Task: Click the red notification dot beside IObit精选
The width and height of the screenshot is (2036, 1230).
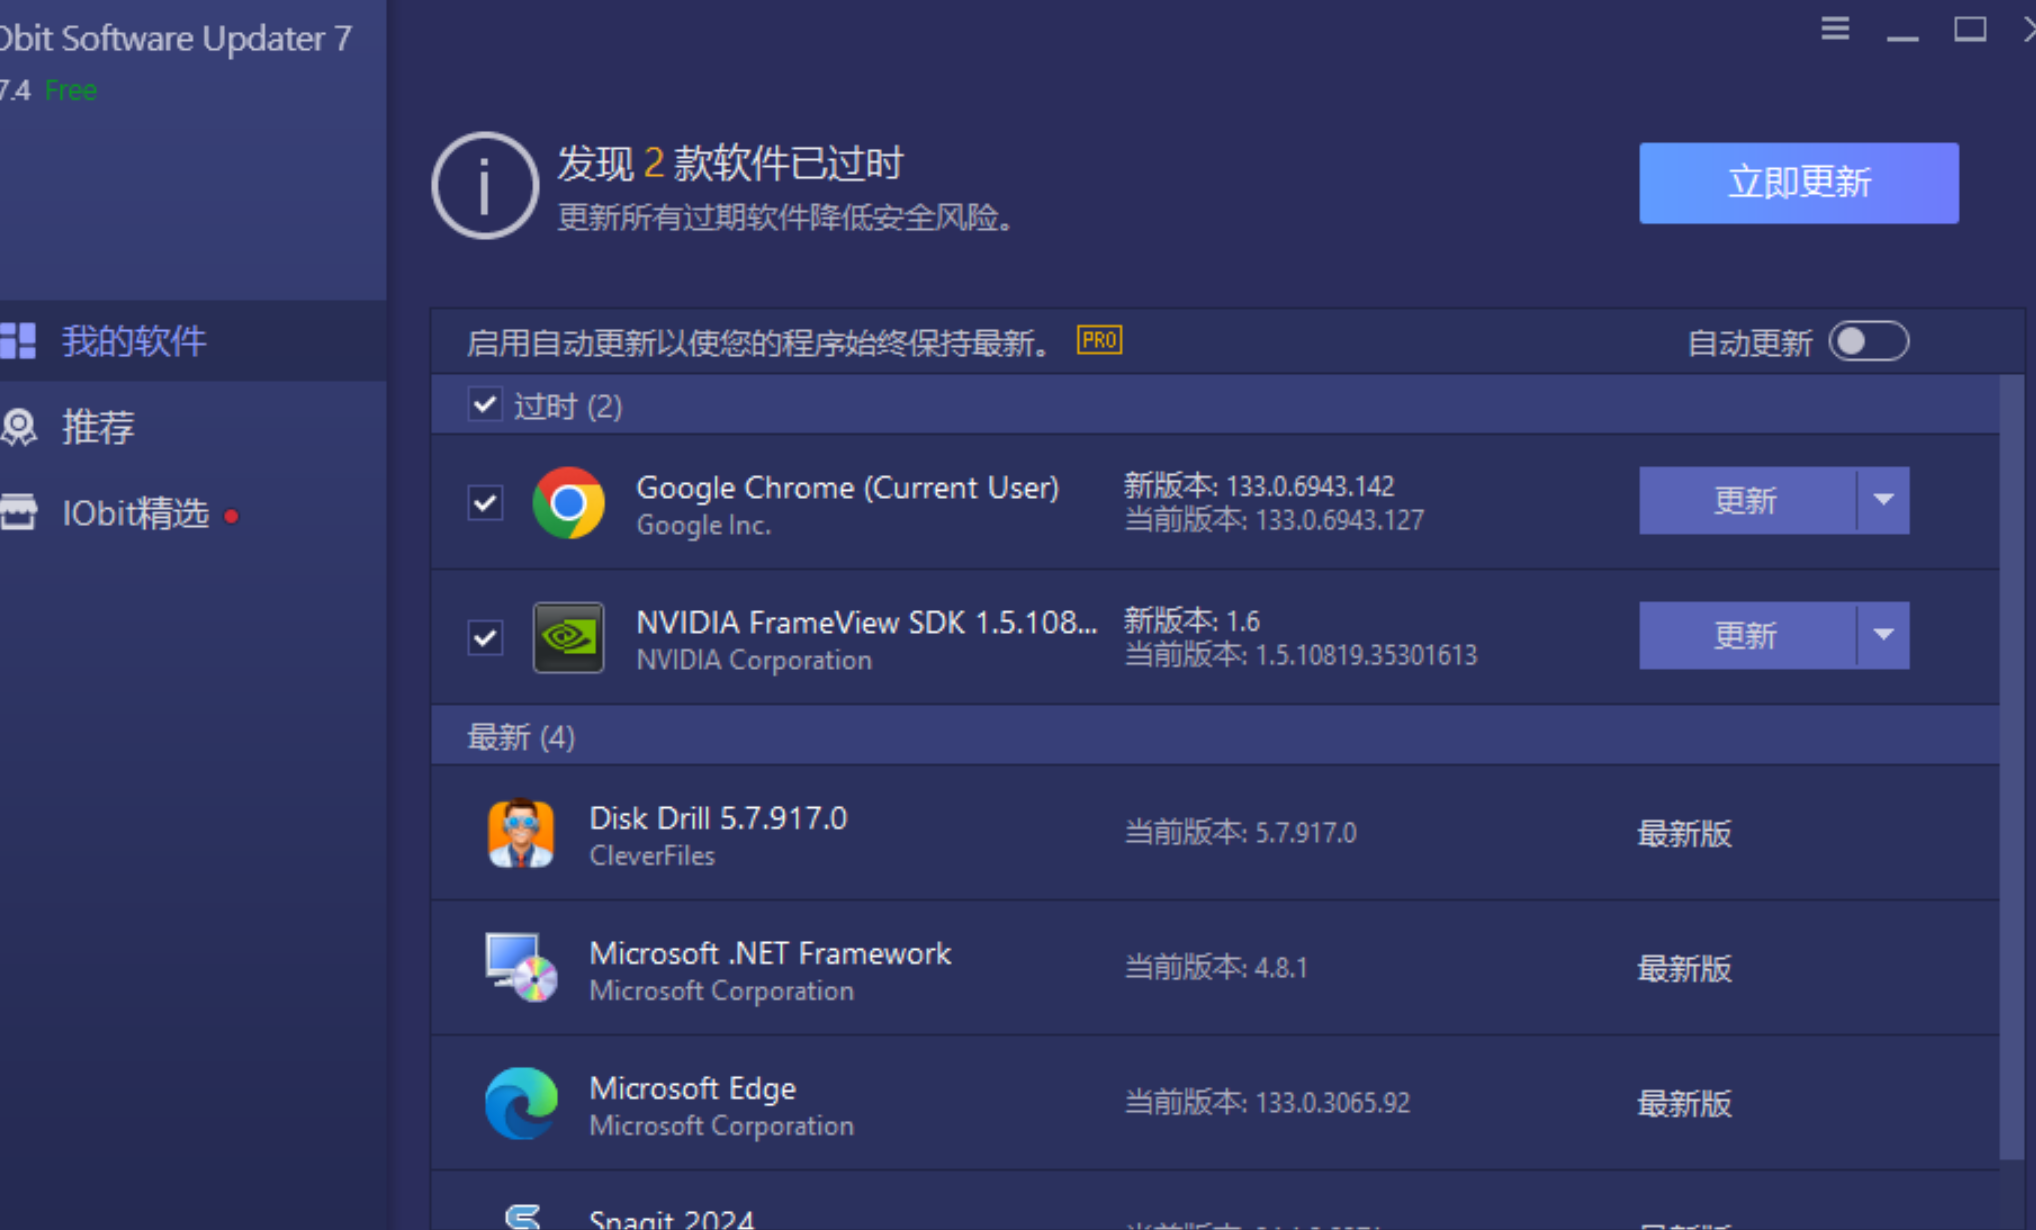Action: tap(231, 516)
